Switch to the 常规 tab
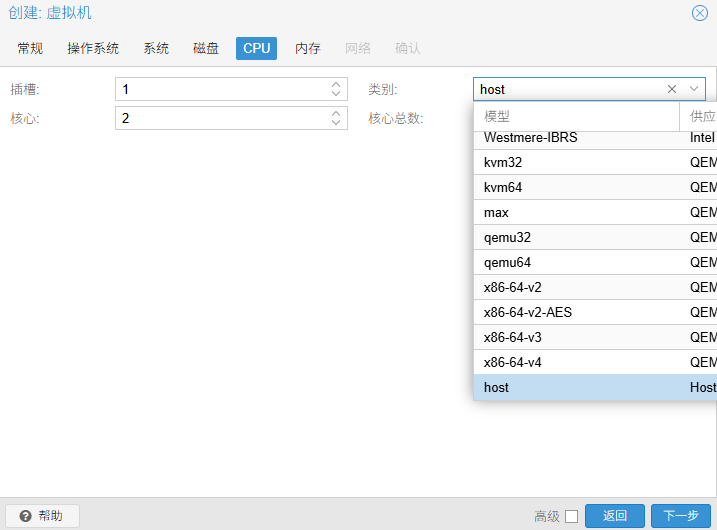The width and height of the screenshot is (717, 530). pyautogui.click(x=30, y=48)
